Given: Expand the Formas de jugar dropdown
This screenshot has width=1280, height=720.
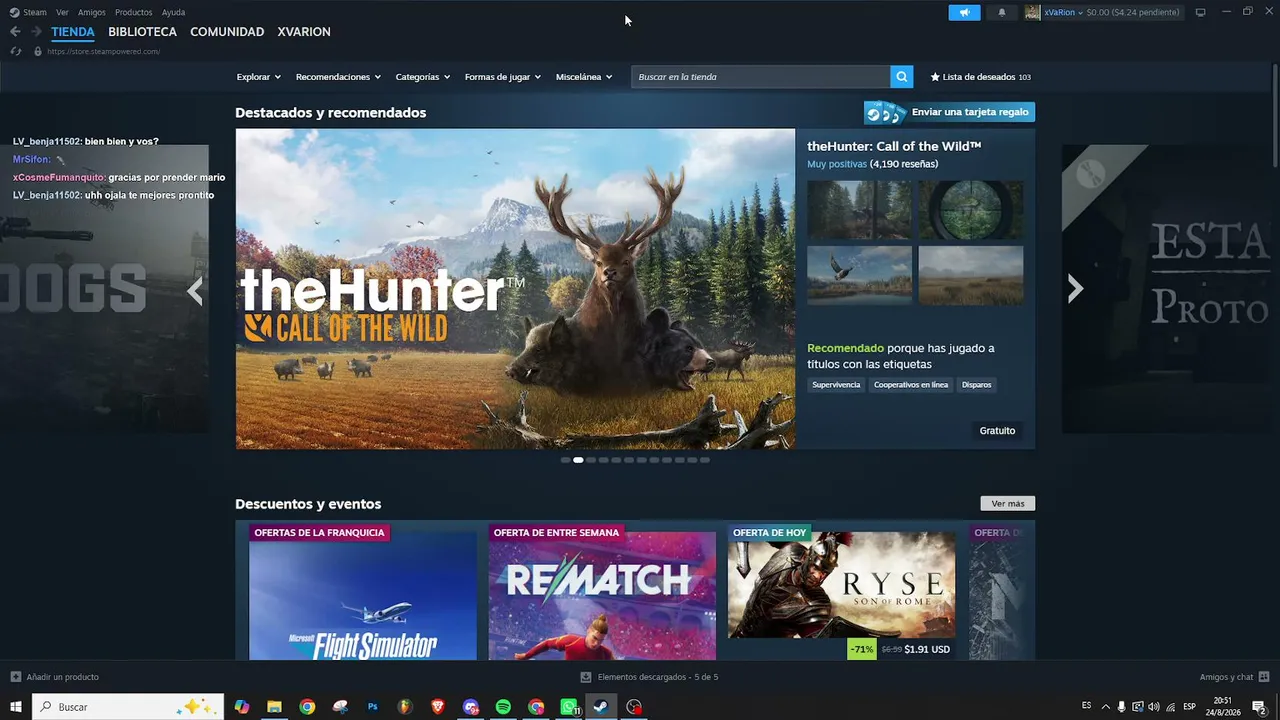Looking at the screenshot, I should 503,77.
